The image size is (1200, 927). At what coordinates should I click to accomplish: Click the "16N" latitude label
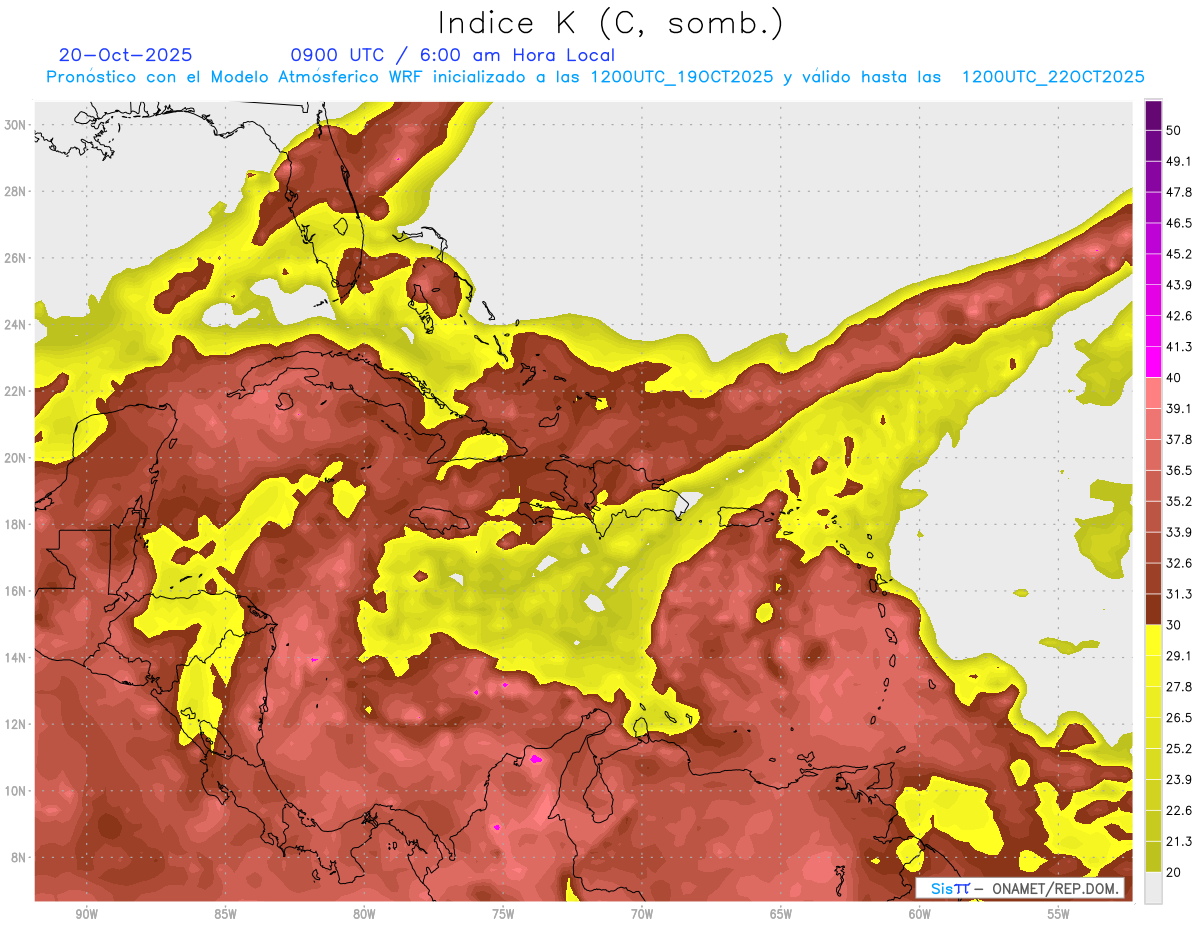pos(16,591)
